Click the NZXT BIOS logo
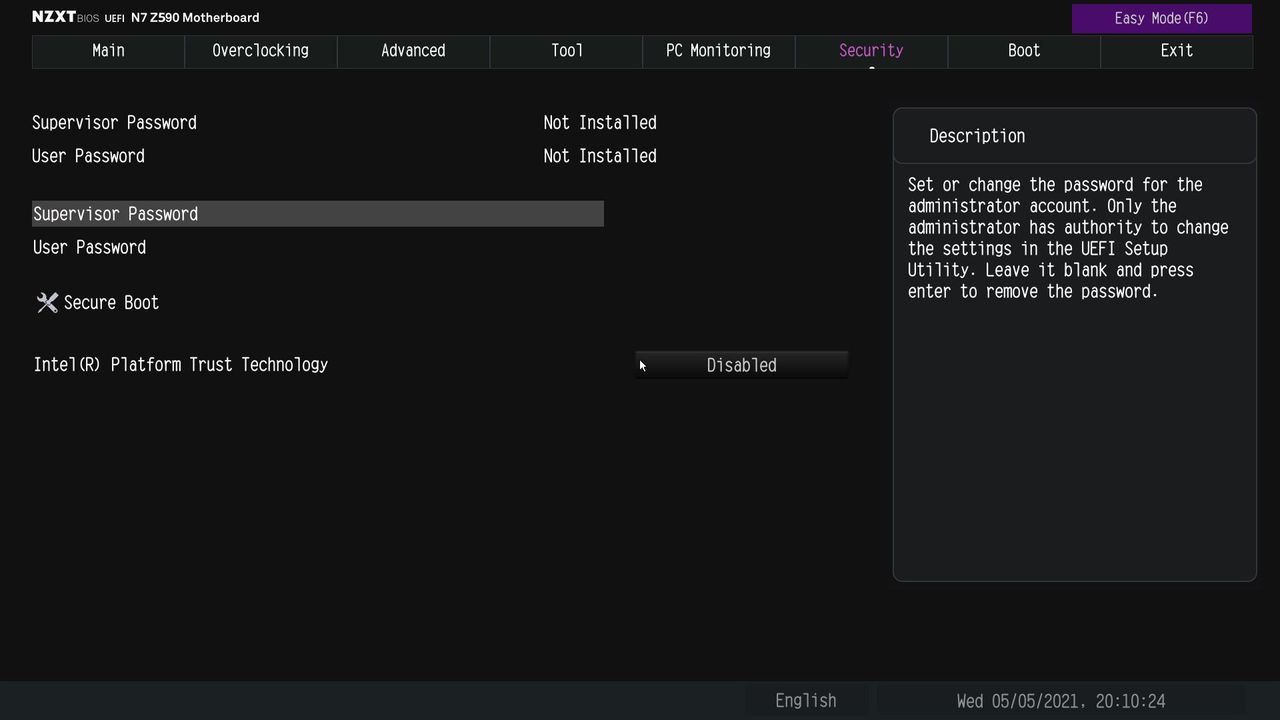The height and width of the screenshot is (720, 1280). click(65, 17)
